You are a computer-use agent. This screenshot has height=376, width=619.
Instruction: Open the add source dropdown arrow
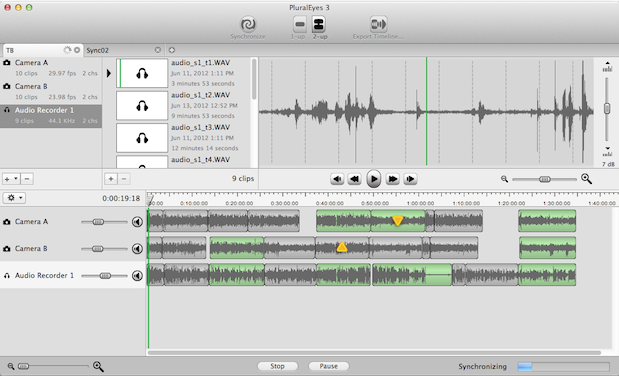point(15,179)
